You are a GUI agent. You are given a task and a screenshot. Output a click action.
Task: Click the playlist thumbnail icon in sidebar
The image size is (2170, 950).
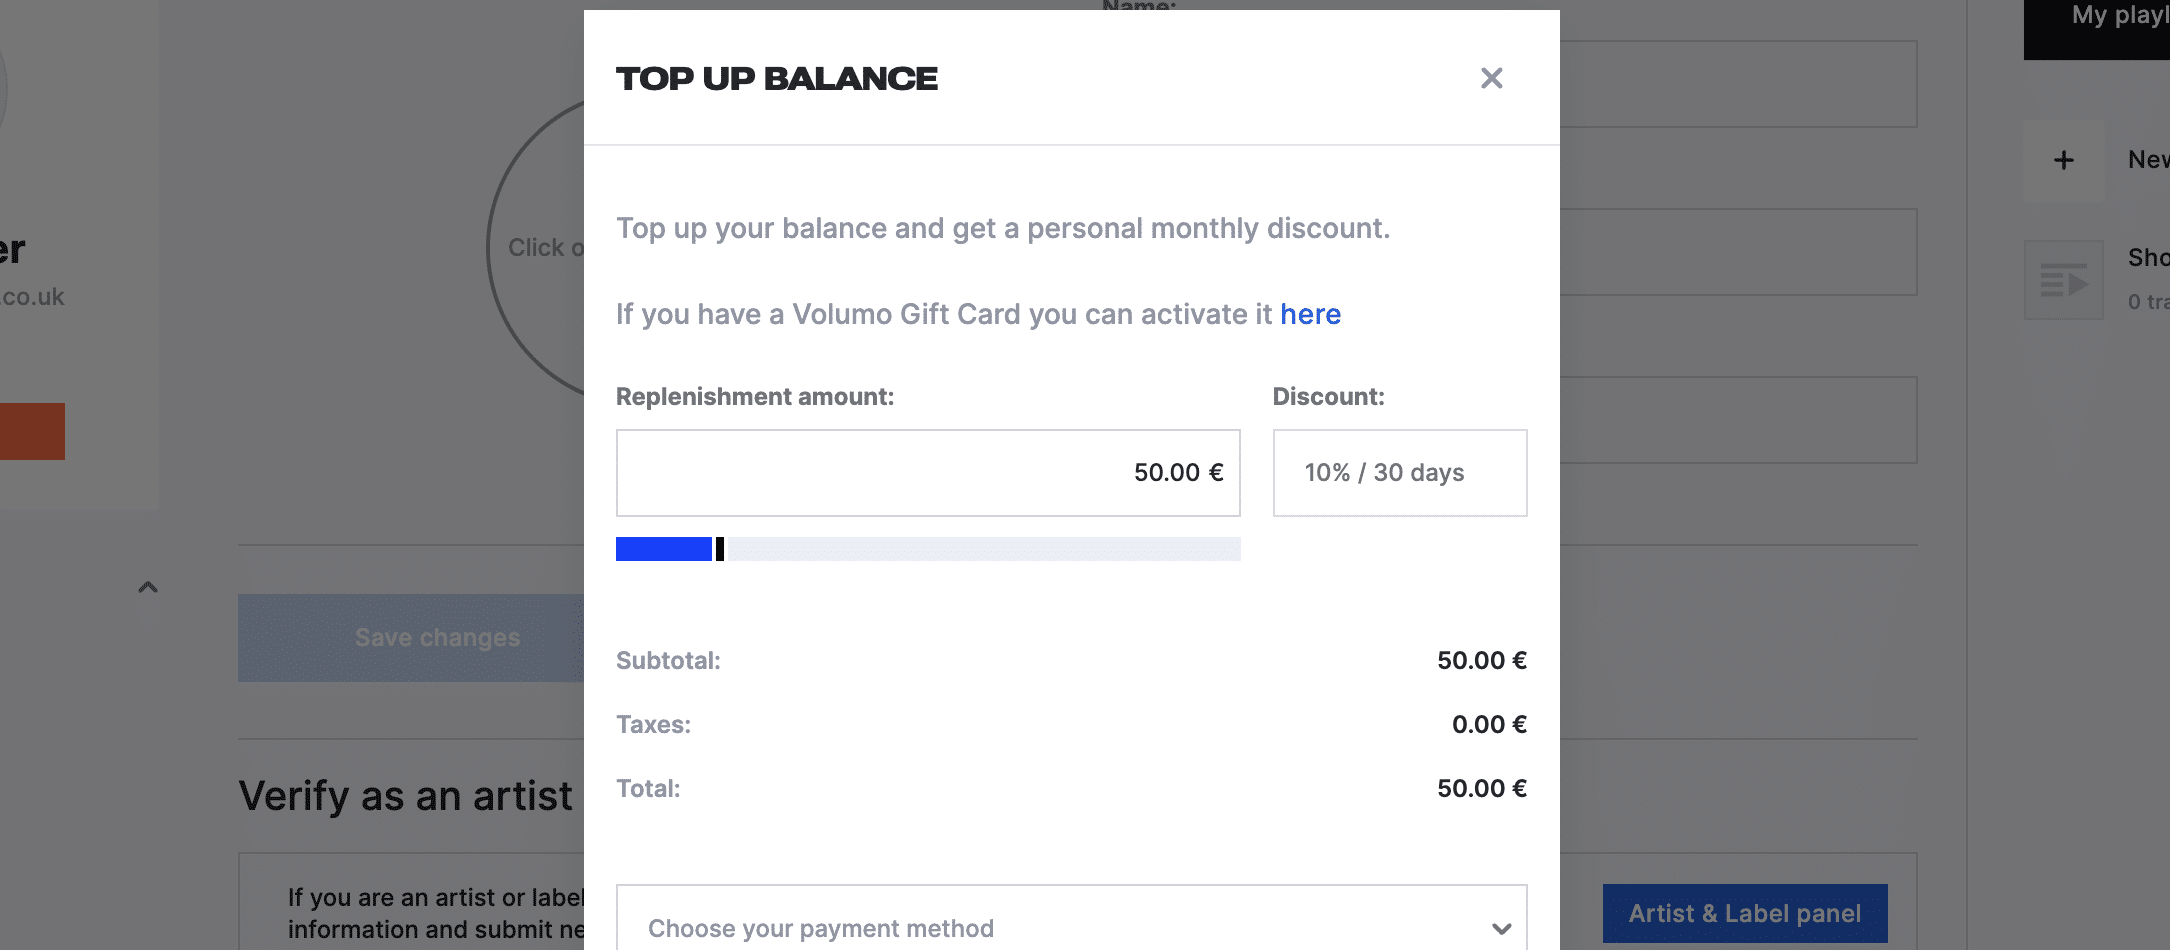coord(2063,280)
